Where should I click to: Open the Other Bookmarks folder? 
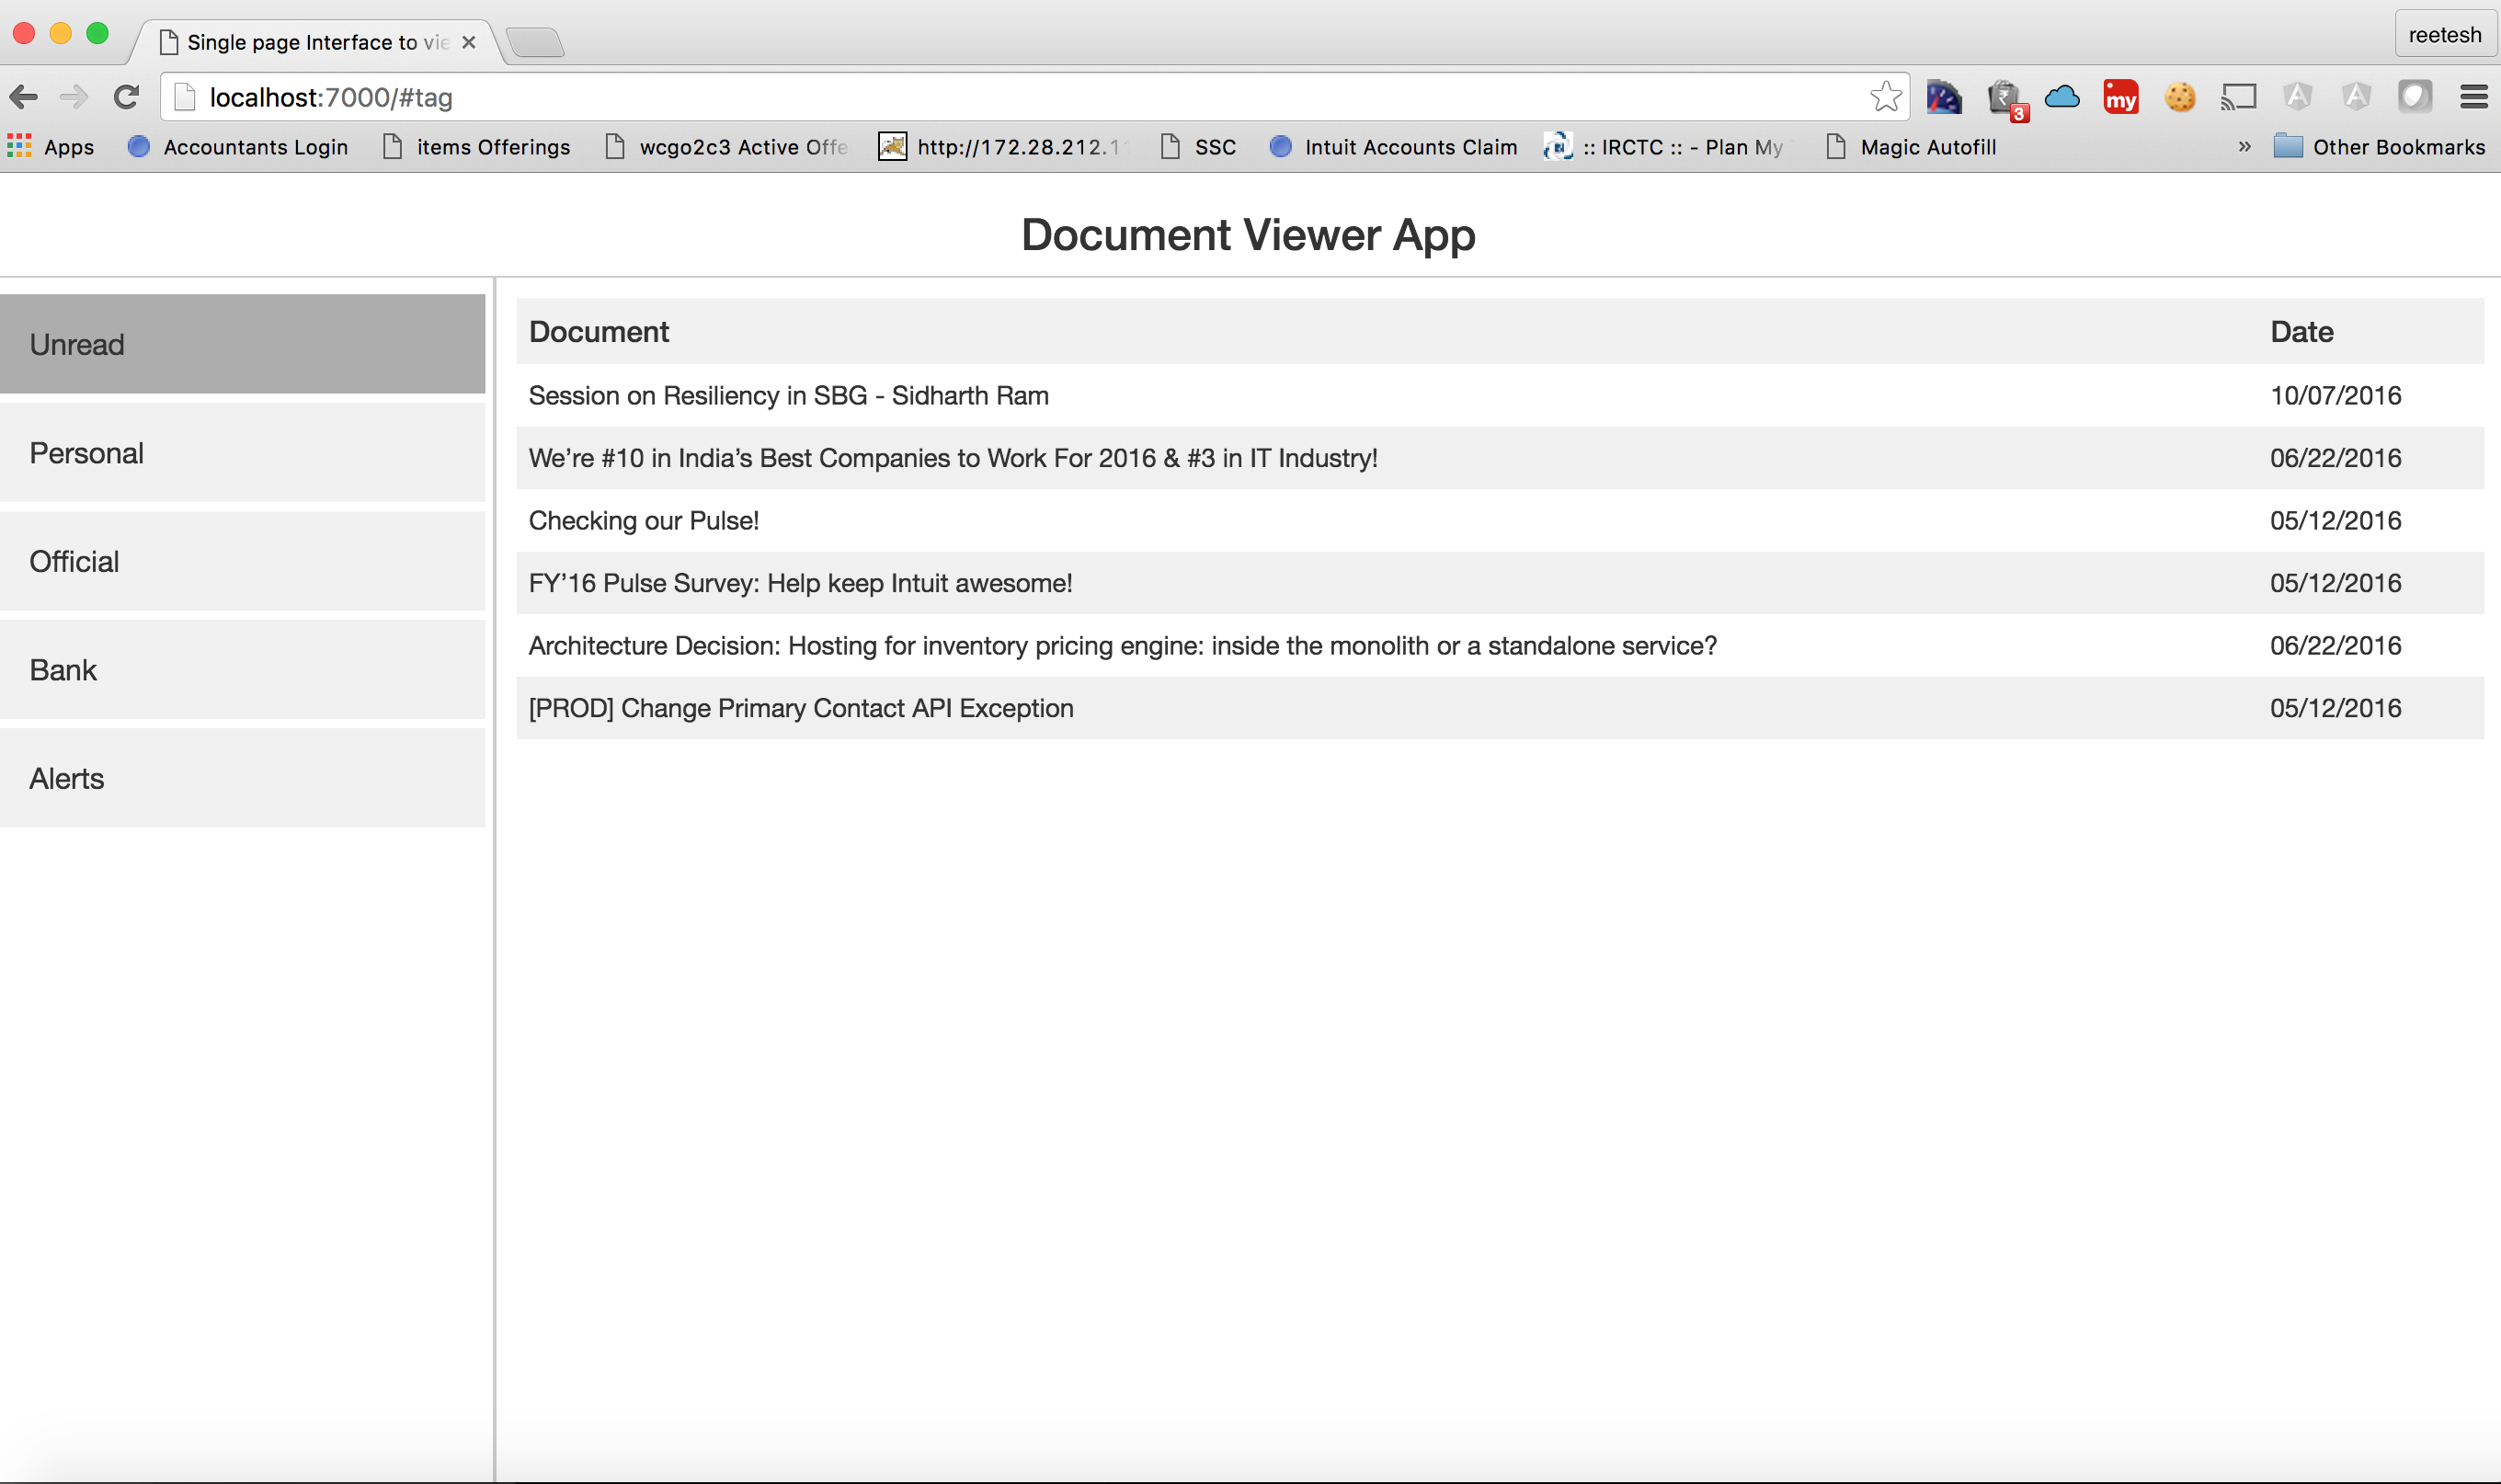[2379, 147]
